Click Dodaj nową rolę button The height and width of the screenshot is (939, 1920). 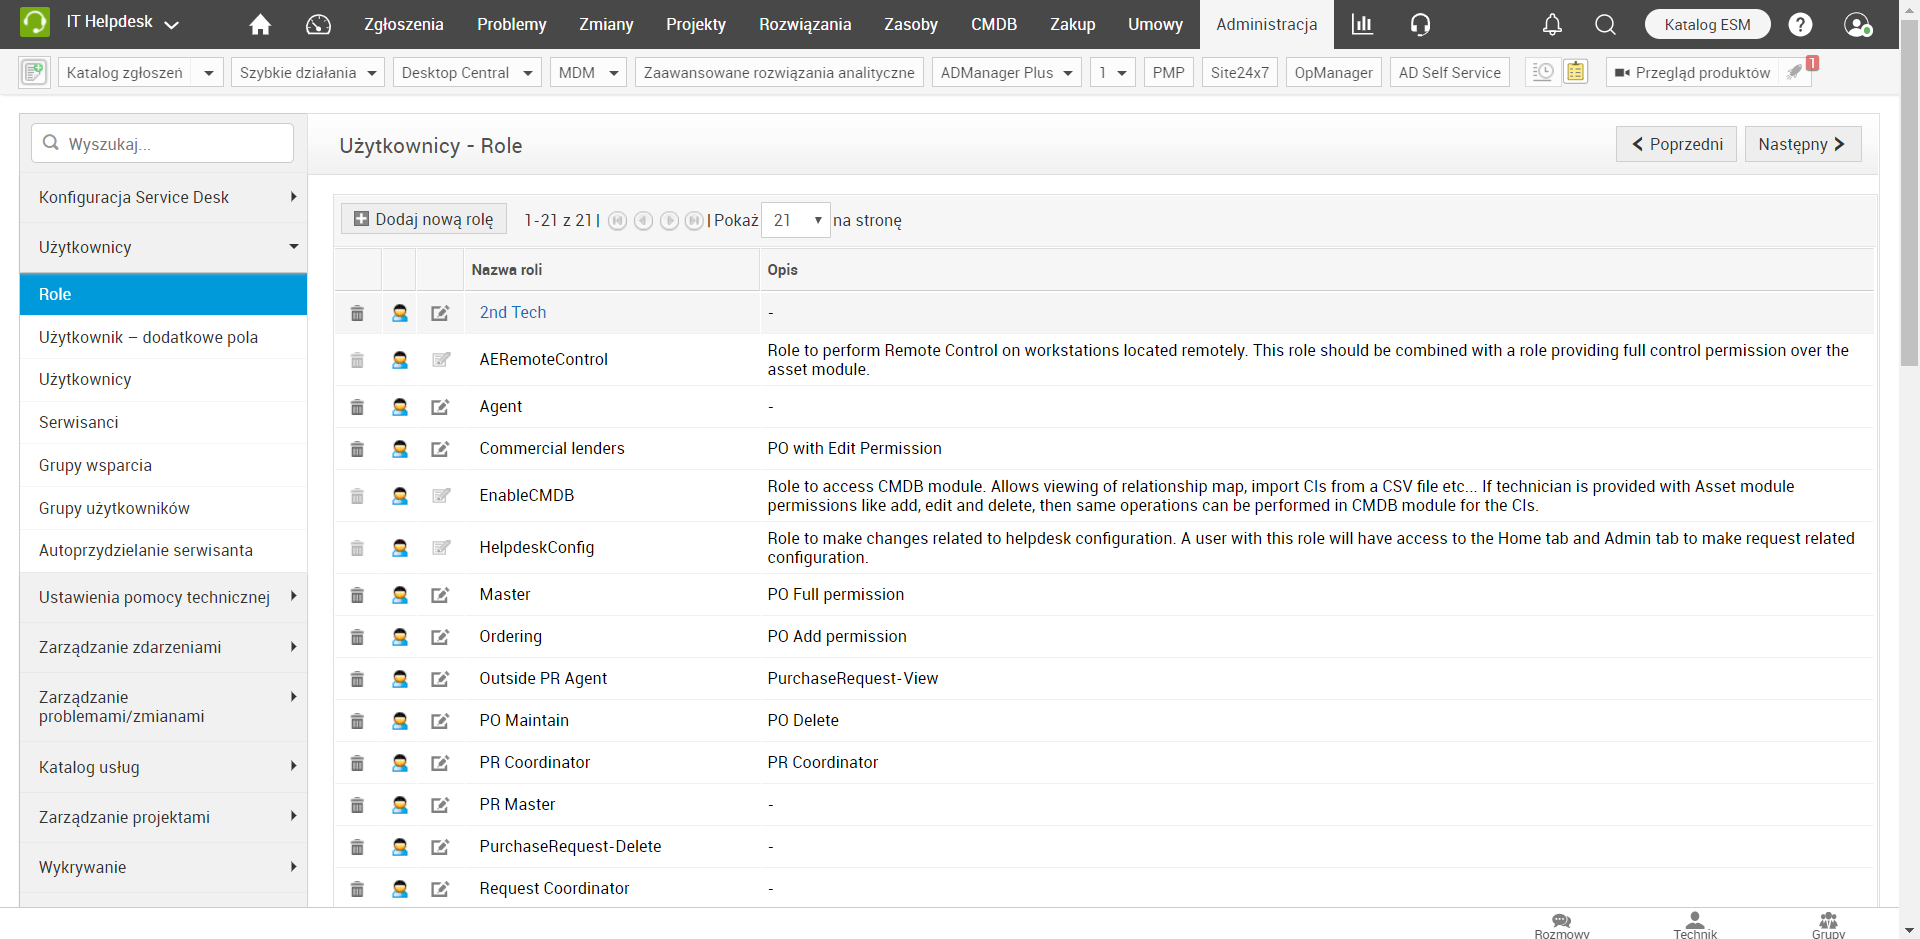point(424,220)
